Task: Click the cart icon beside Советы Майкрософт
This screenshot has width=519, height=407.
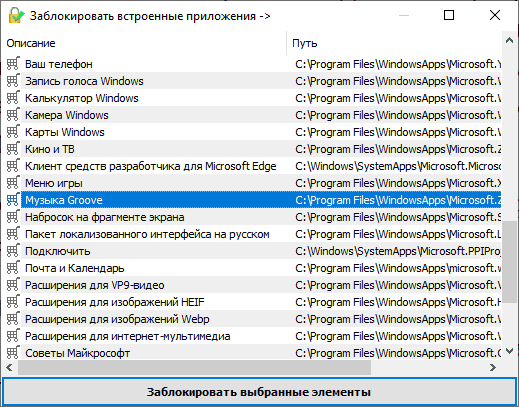Action: [13, 352]
